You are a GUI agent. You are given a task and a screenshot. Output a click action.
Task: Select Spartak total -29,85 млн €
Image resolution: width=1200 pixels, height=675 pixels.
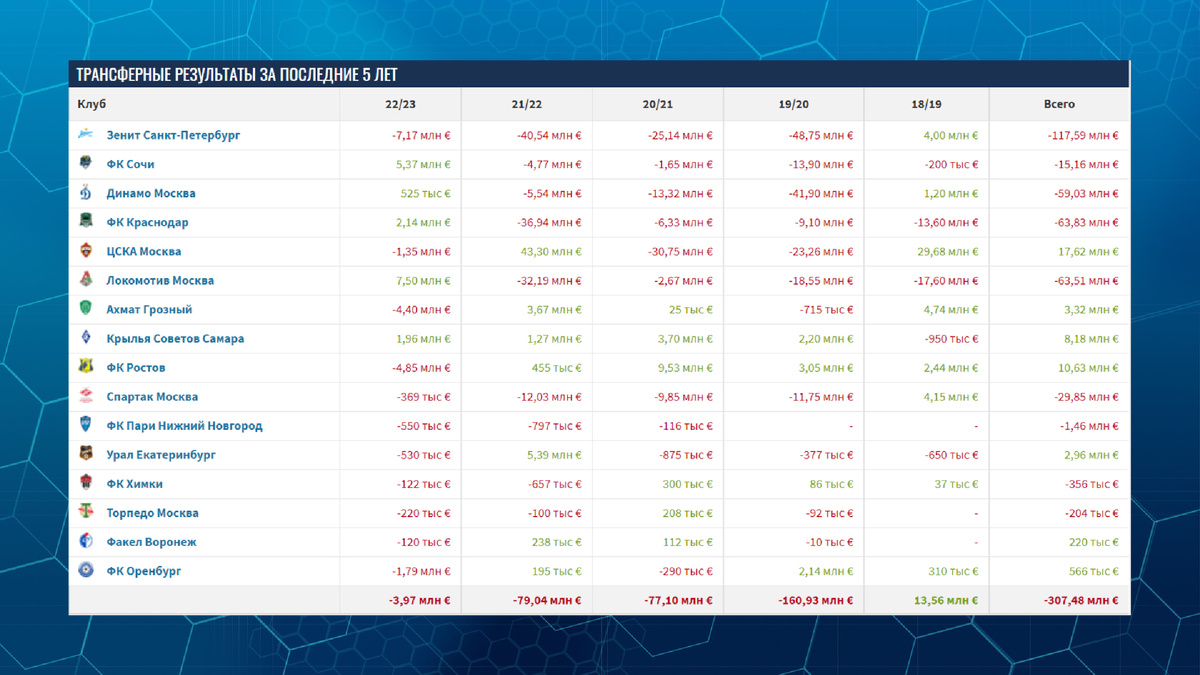(1086, 396)
